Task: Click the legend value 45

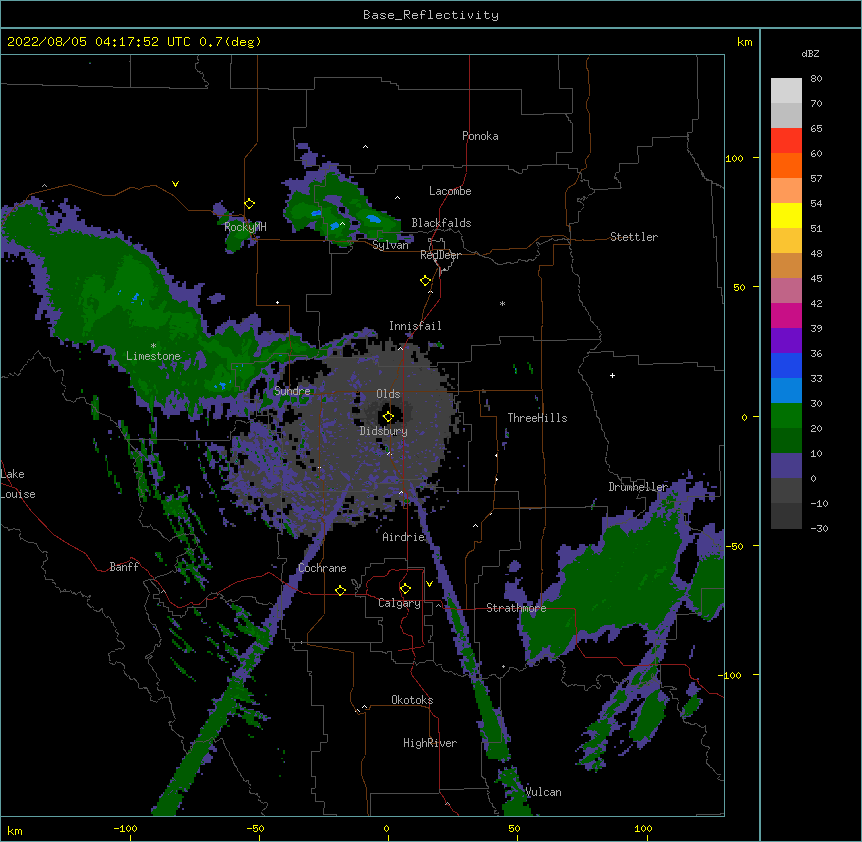Action: point(816,279)
